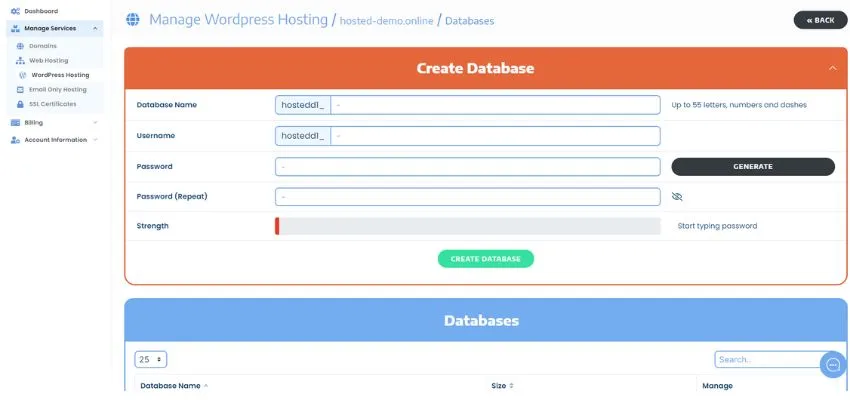Click the hostedd1_ prefix in Username
Image resolution: width=850 pixels, height=400 pixels.
(x=303, y=136)
